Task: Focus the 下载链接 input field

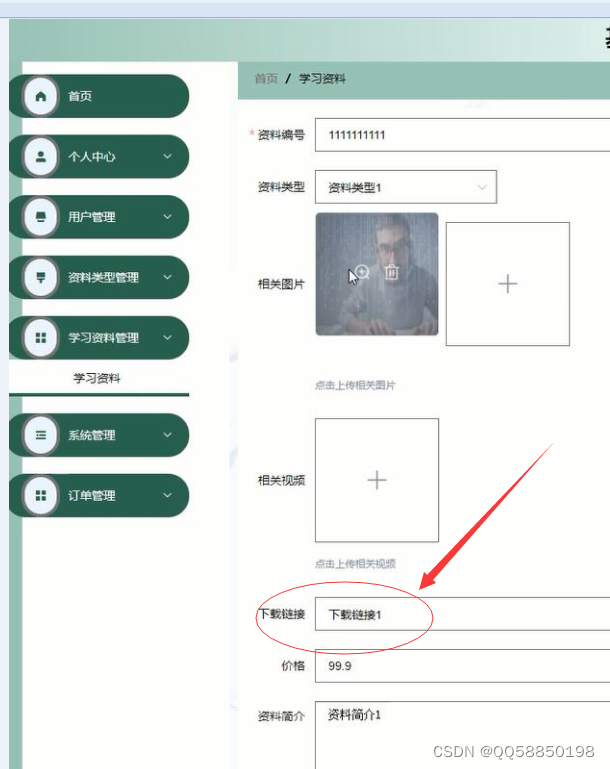Action: (x=462, y=614)
